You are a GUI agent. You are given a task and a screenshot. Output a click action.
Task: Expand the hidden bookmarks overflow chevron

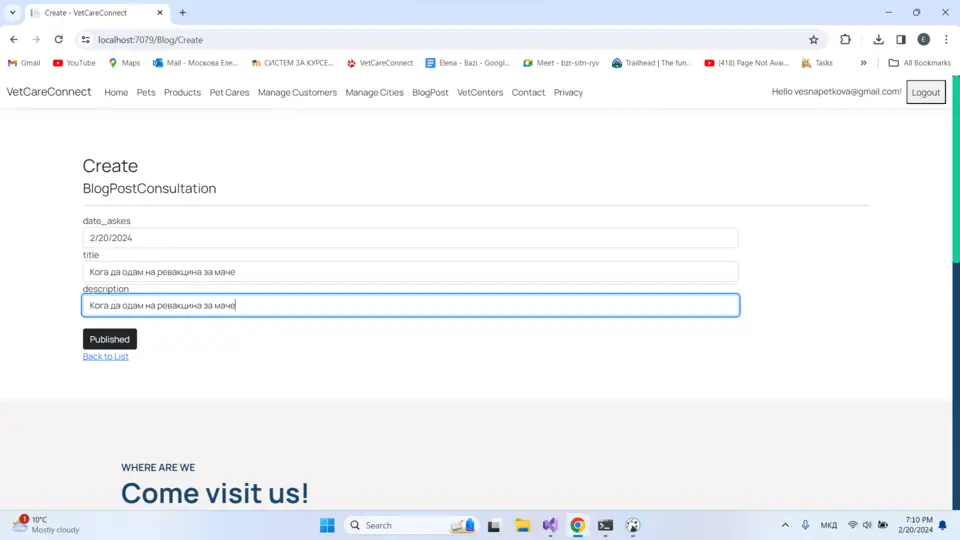point(863,63)
